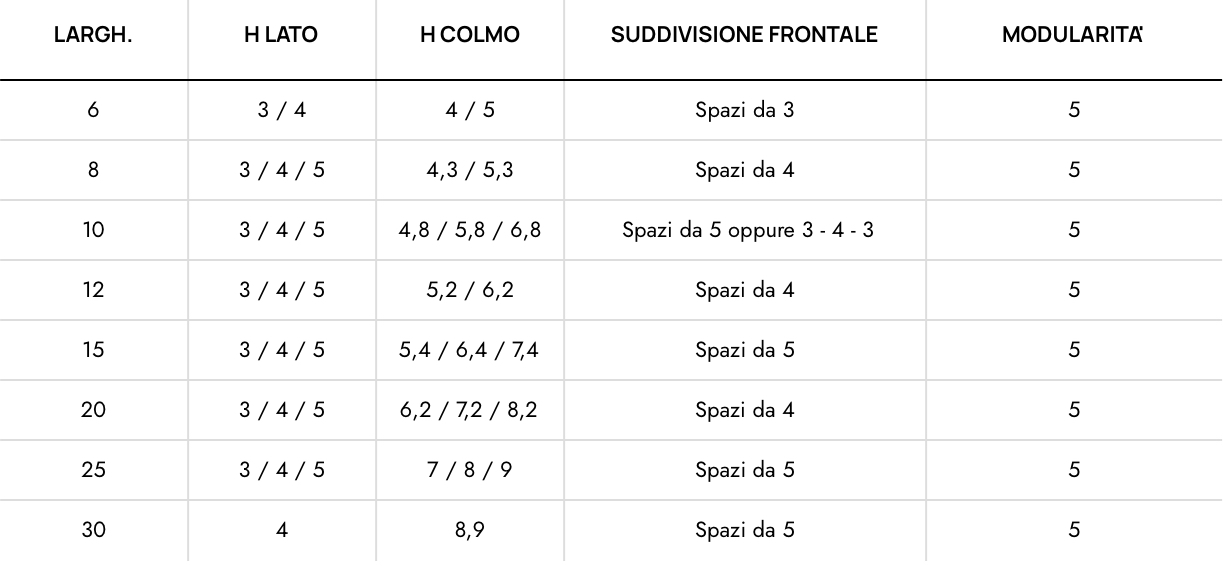Click the LARGH. column header
1224x566 pixels.
click(x=92, y=36)
